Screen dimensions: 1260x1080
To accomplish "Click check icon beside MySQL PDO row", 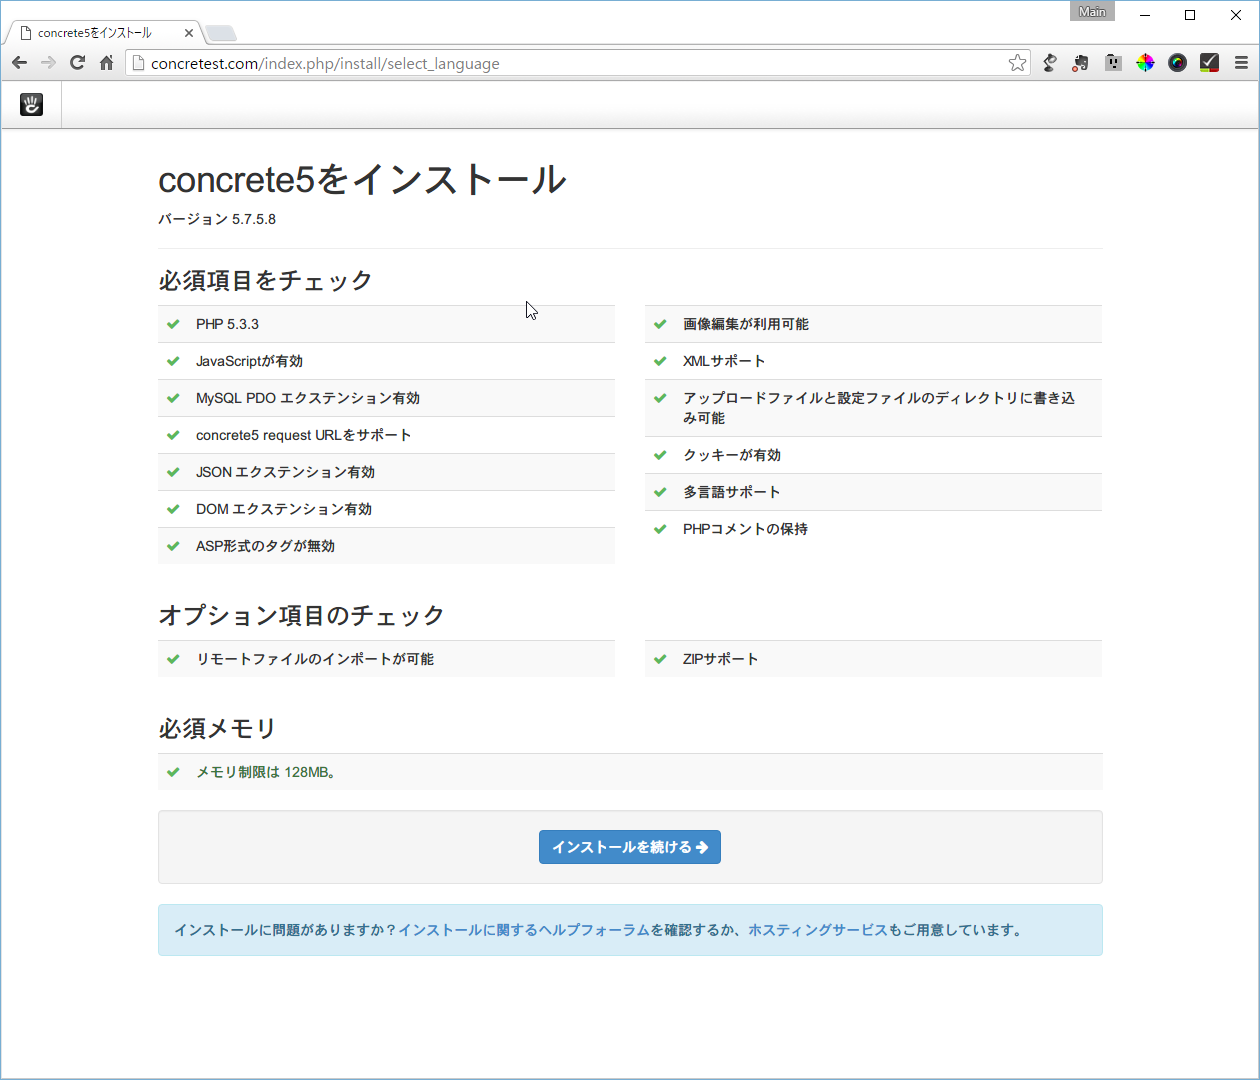I will tap(173, 398).
